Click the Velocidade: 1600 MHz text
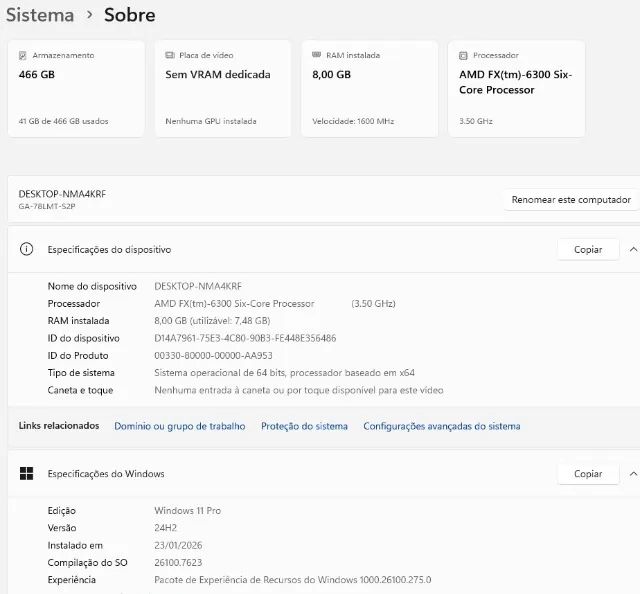 click(x=353, y=121)
